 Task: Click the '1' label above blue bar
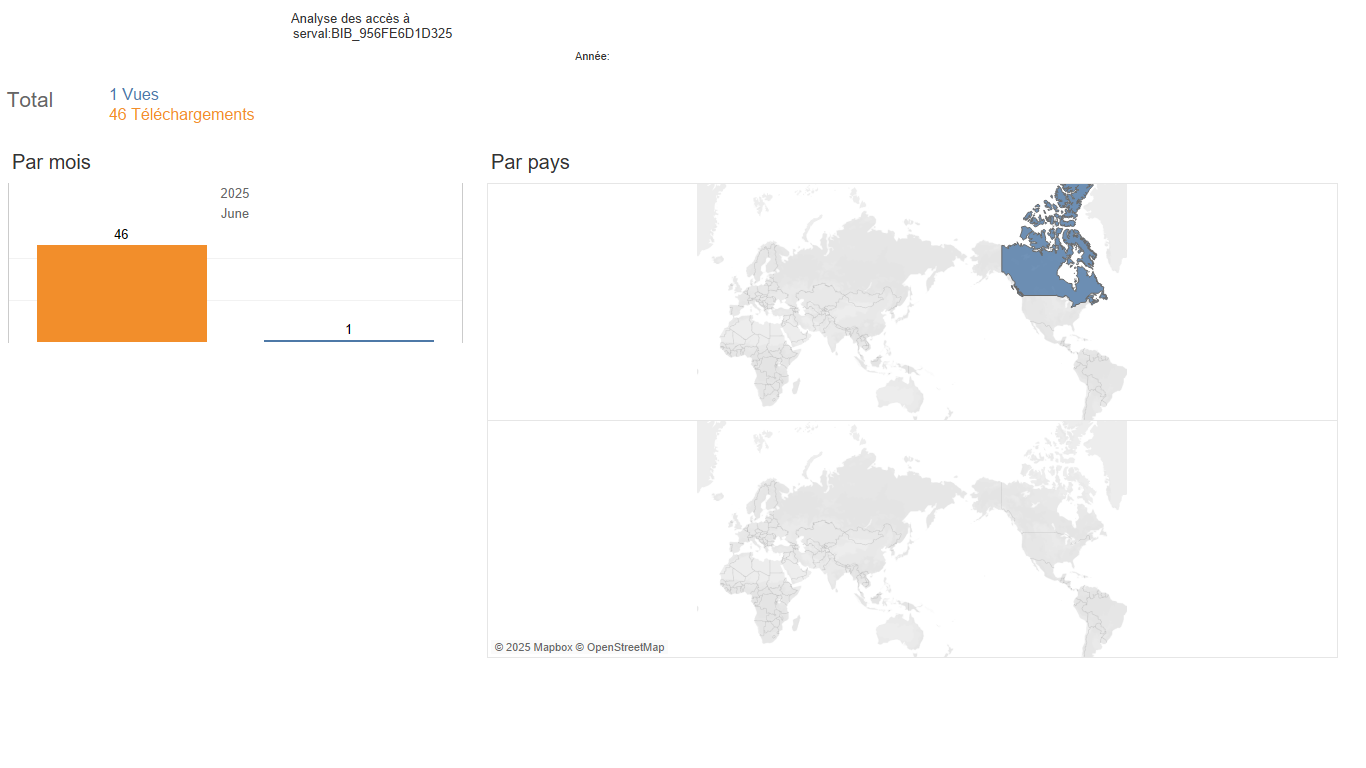click(349, 330)
